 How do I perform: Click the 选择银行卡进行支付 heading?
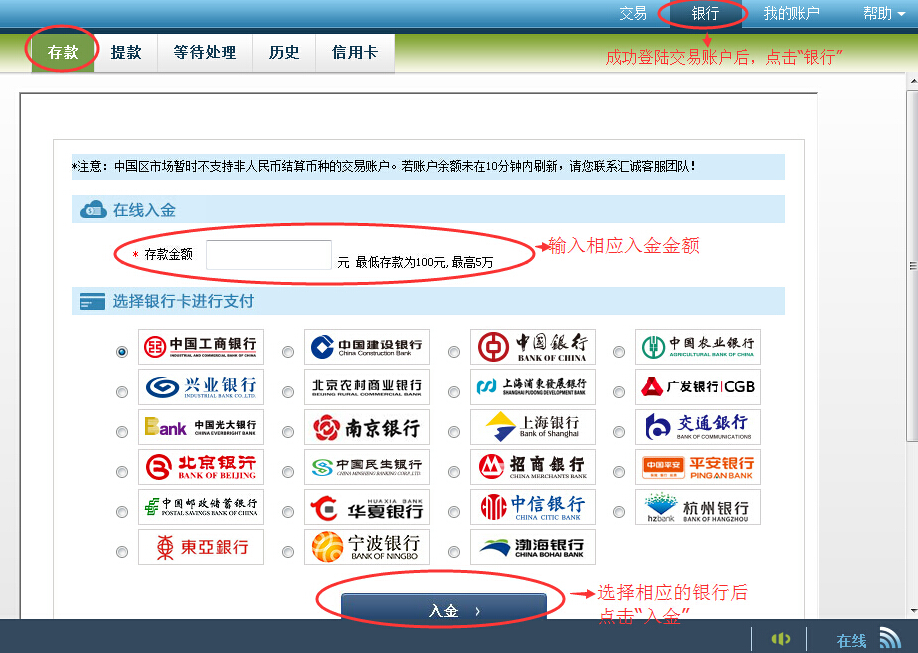183,301
